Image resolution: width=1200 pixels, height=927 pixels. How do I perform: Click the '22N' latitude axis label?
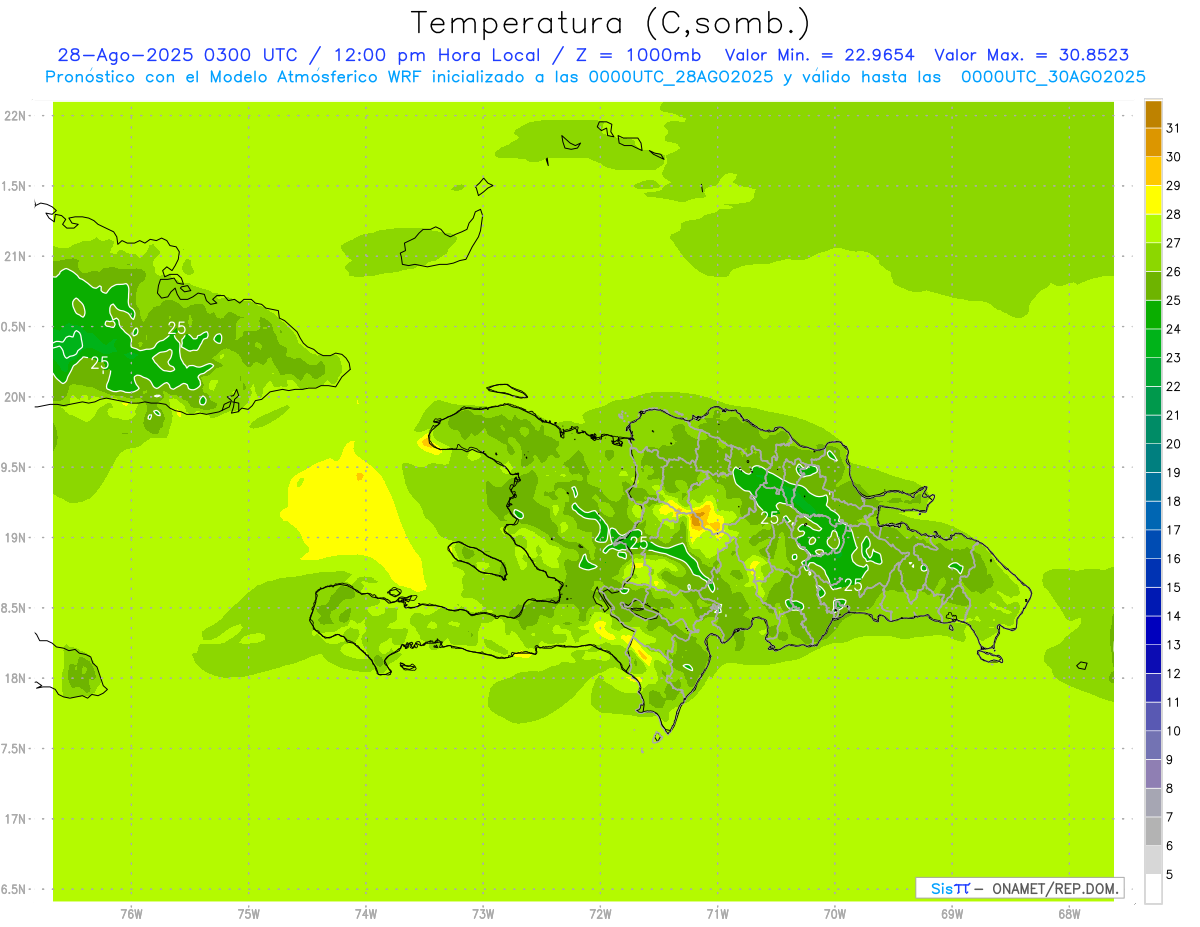[x=17, y=116]
